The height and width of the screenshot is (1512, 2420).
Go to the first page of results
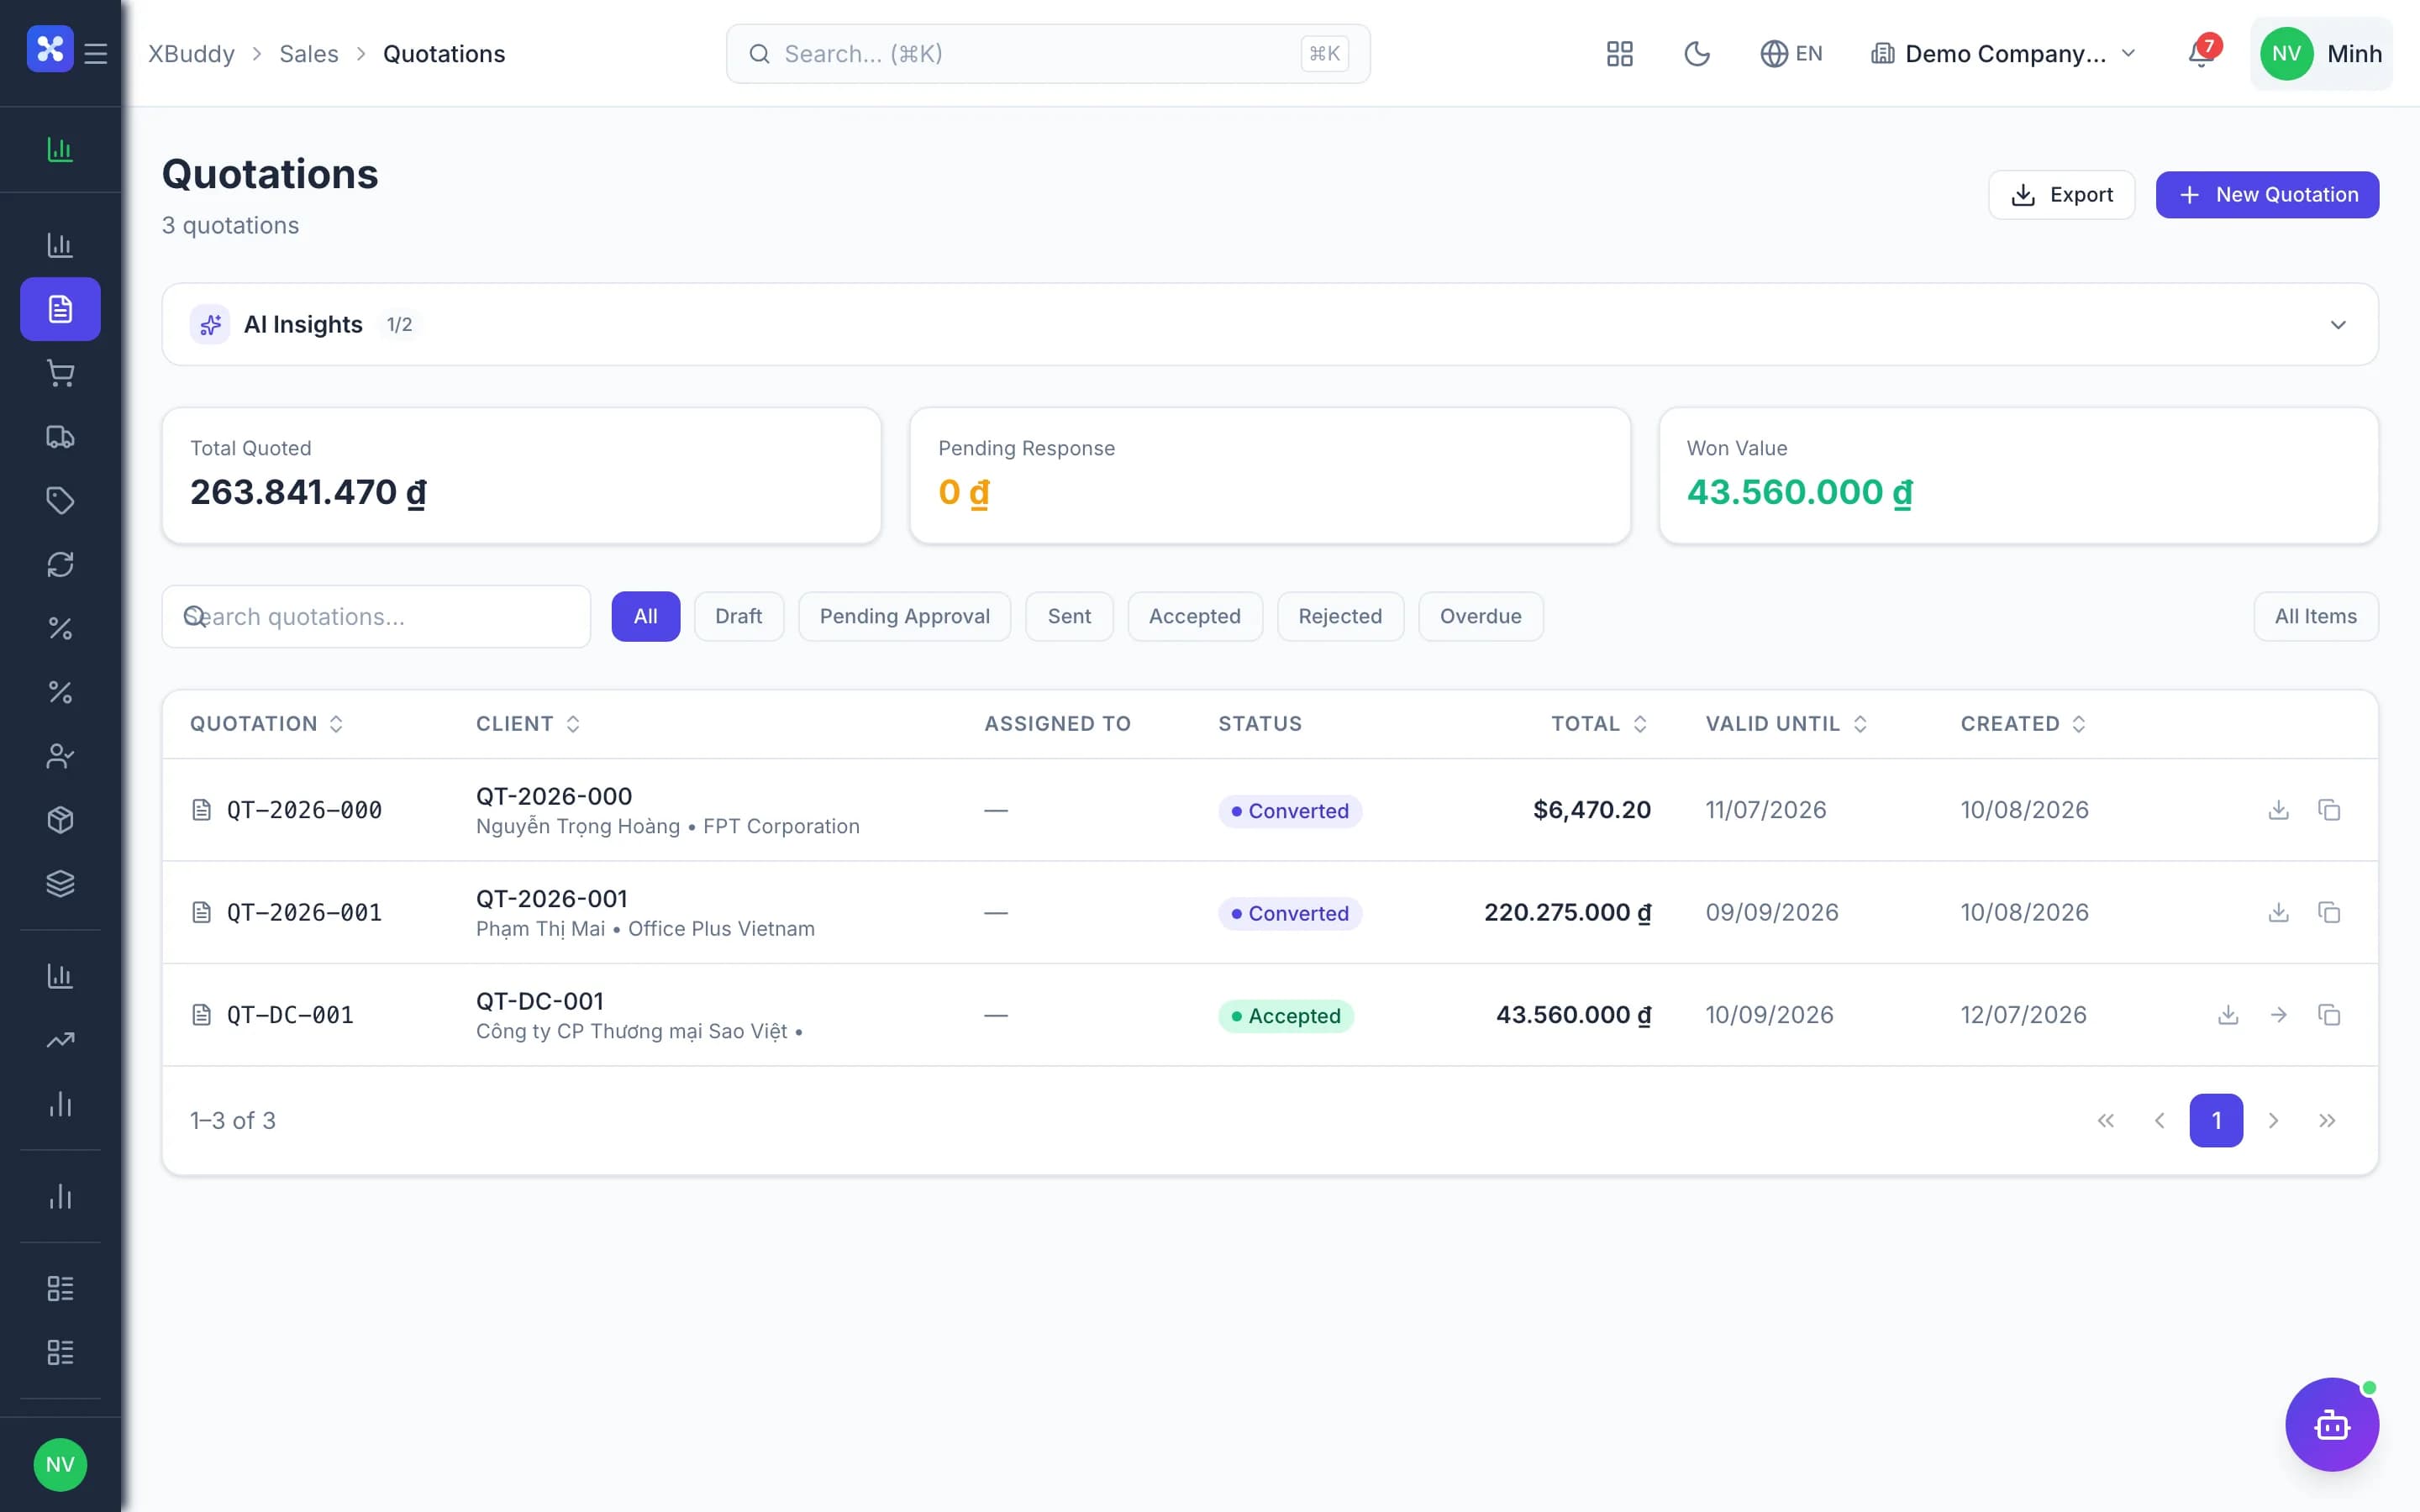[2105, 1120]
